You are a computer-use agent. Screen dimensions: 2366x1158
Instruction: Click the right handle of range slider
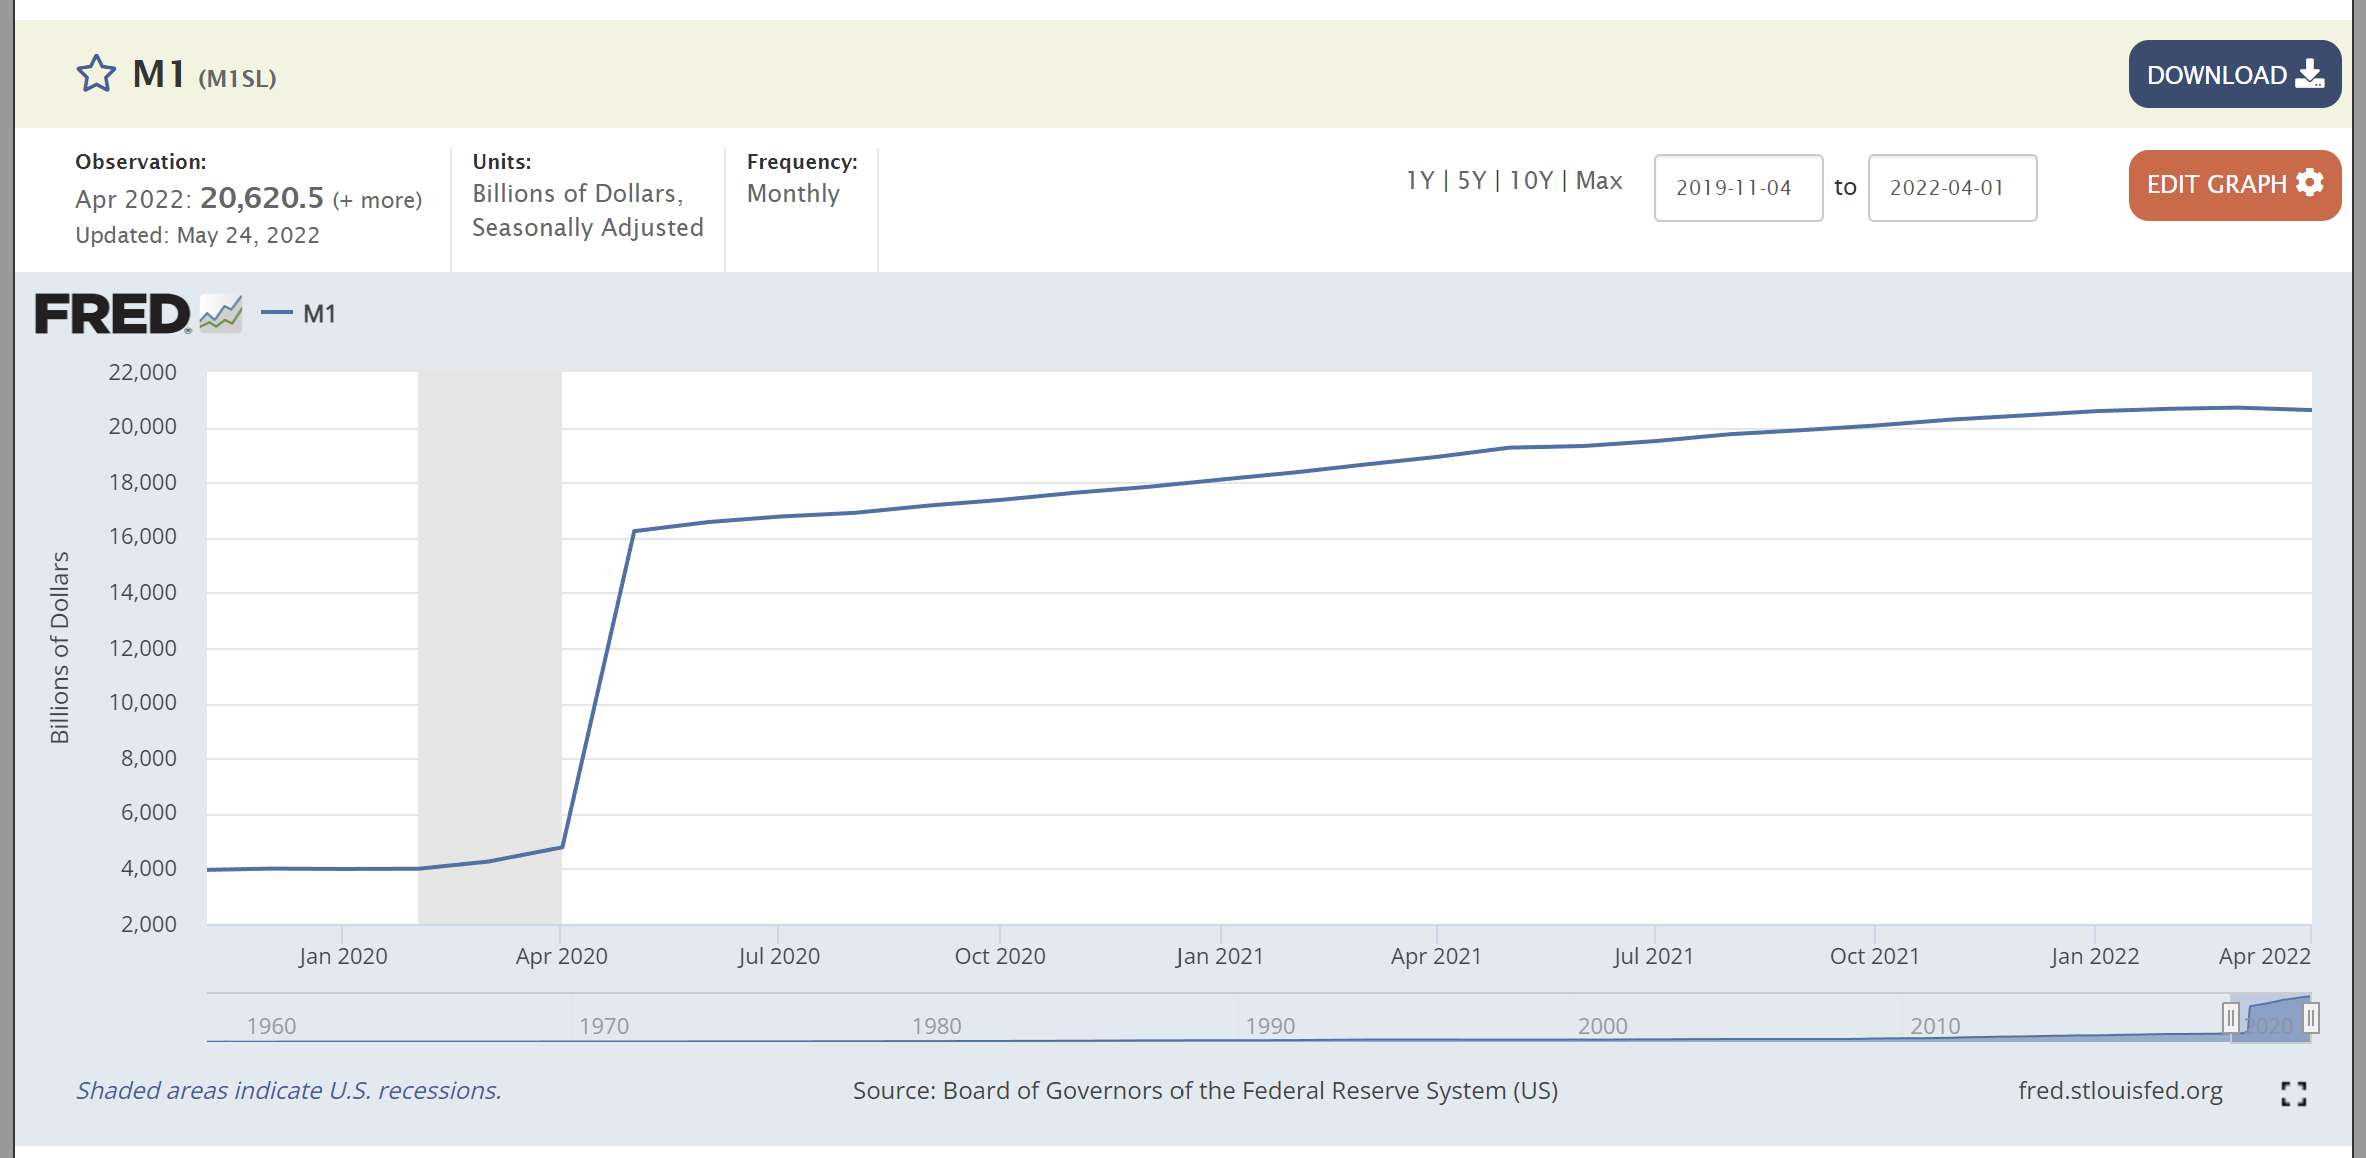[x=2311, y=1018]
